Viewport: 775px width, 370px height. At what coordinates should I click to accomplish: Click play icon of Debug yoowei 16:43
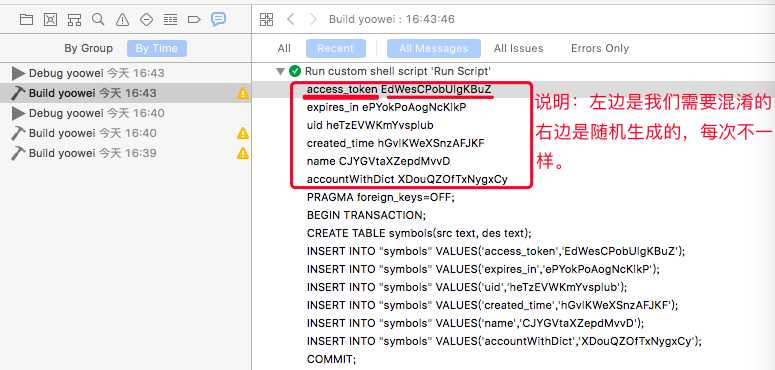click(x=18, y=74)
